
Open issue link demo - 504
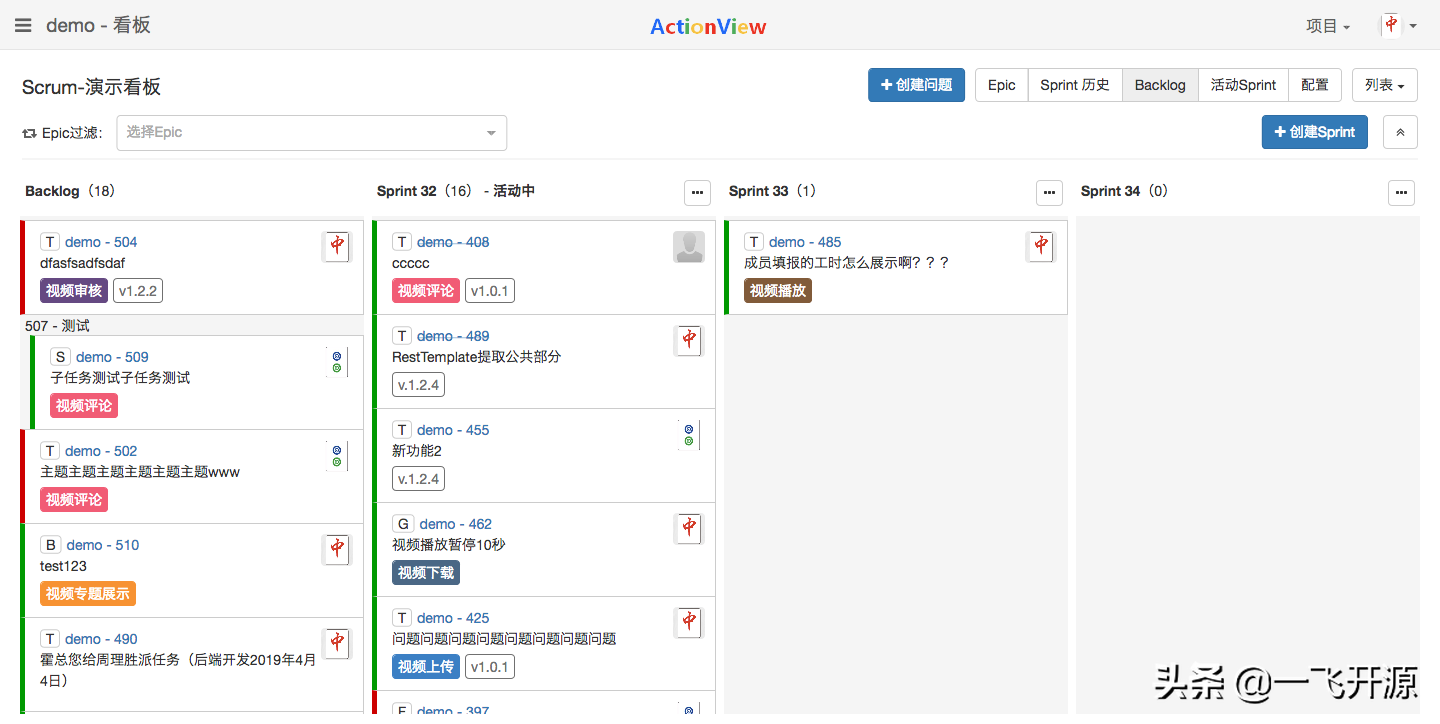point(101,242)
